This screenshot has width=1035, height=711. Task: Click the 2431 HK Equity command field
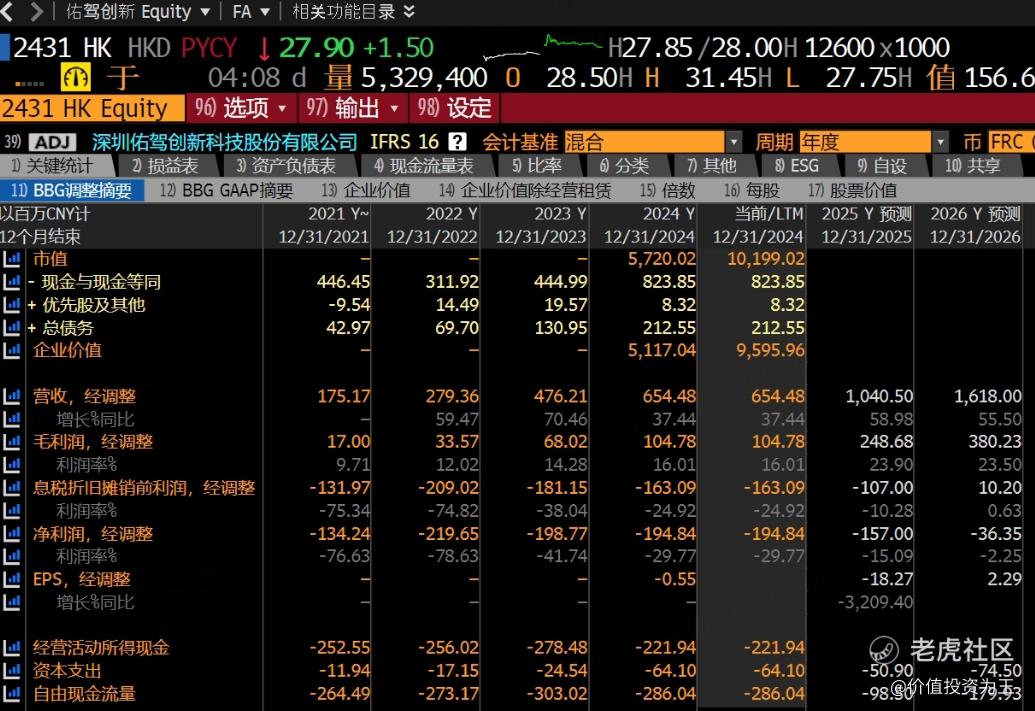92,108
